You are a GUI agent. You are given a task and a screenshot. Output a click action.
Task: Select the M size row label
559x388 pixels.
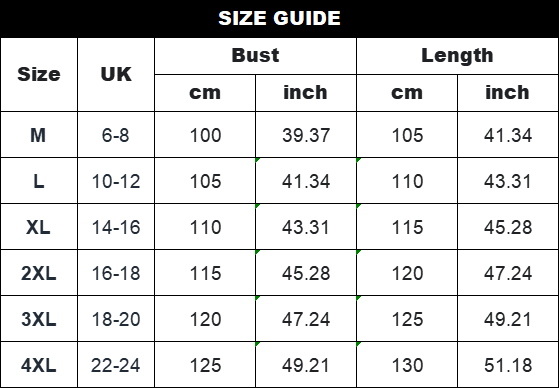click(39, 135)
